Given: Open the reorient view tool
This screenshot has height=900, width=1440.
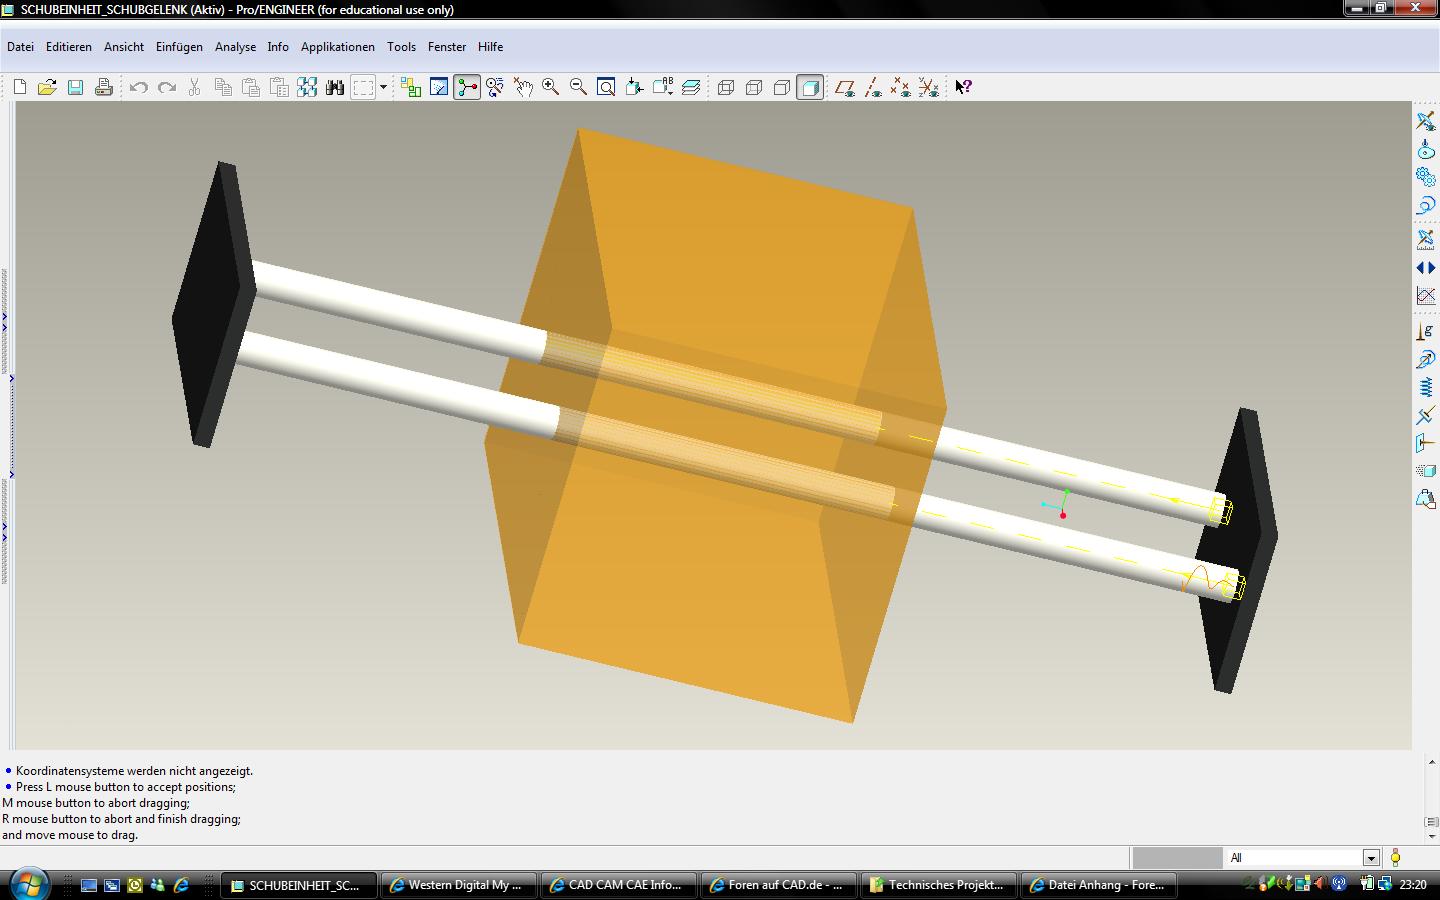Looking at the screenshot, I should click(x=634, y=87).
